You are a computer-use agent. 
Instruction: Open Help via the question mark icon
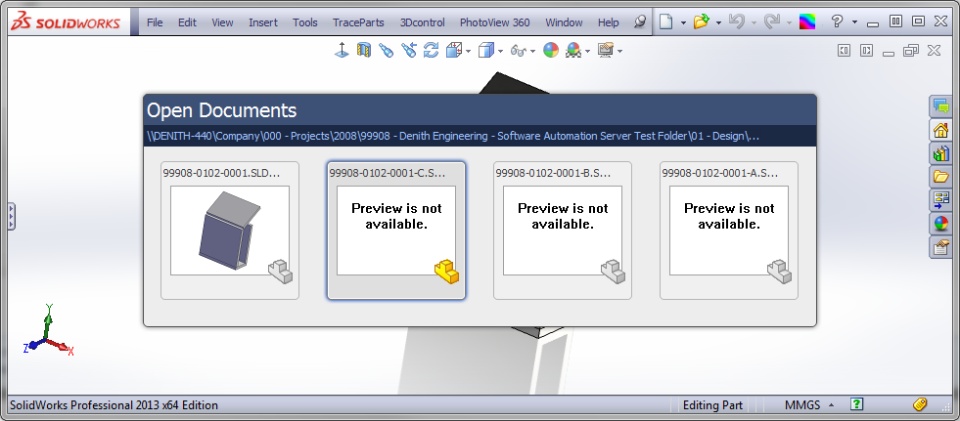(837, 22)
